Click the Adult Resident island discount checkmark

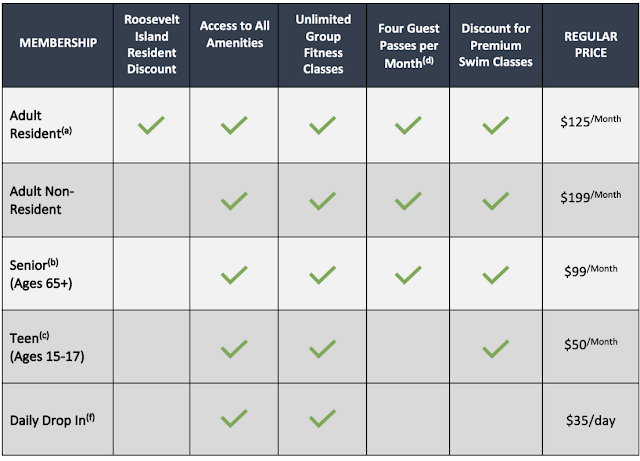pos(151,125)
